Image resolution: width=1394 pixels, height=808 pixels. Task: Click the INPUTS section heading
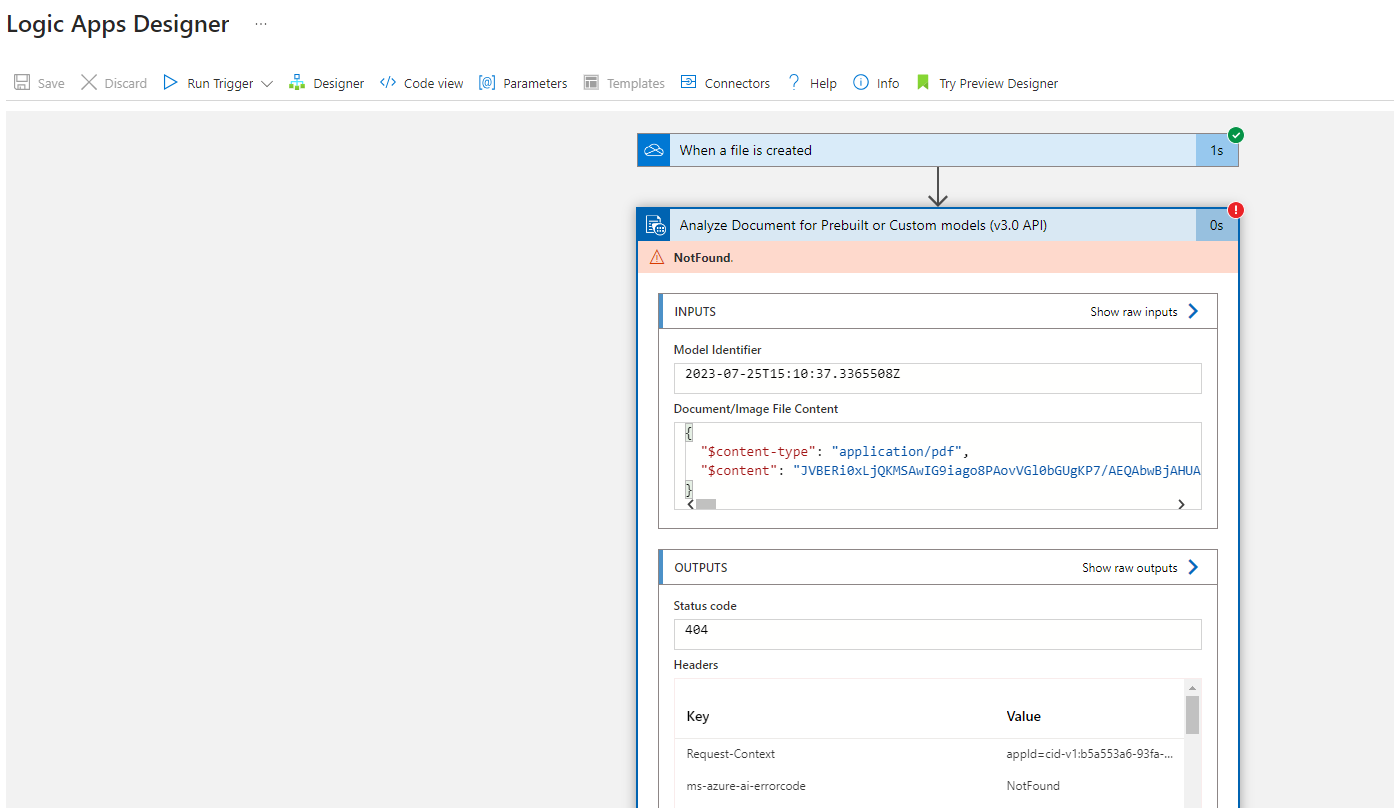695,312
